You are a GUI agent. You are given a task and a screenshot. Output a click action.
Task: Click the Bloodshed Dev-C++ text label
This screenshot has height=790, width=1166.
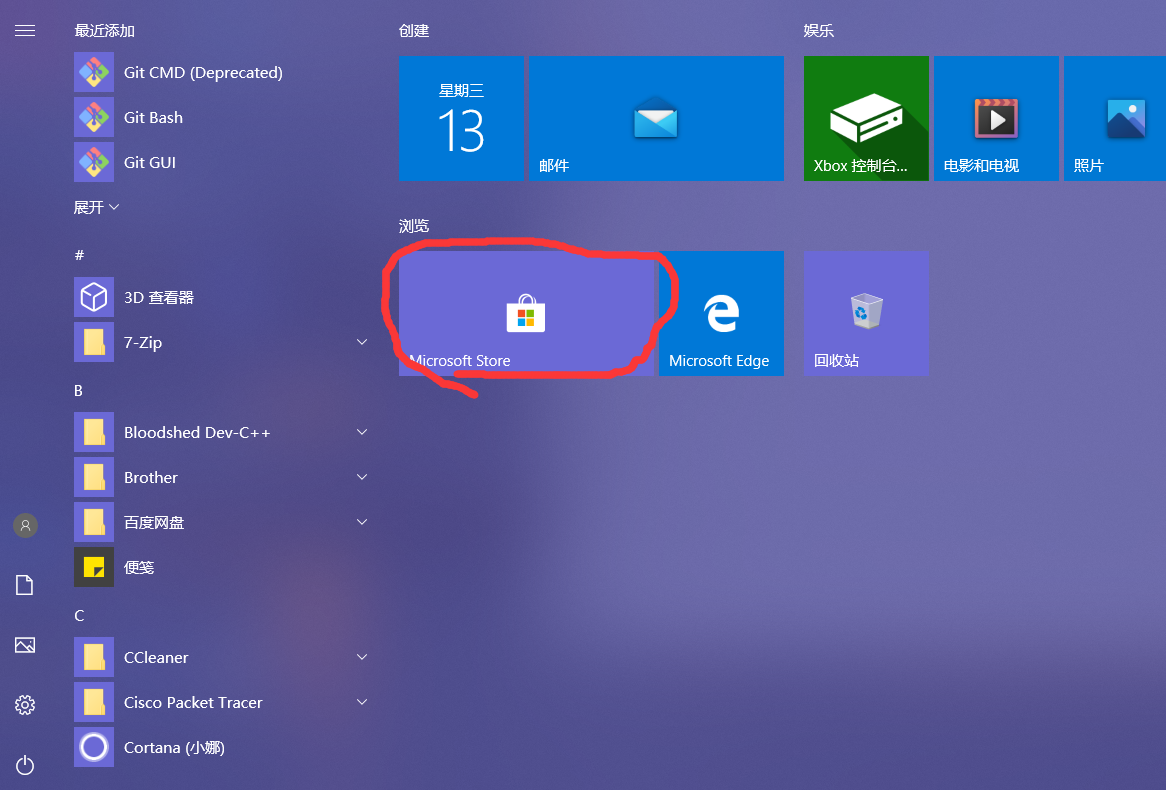pos(197,432)
